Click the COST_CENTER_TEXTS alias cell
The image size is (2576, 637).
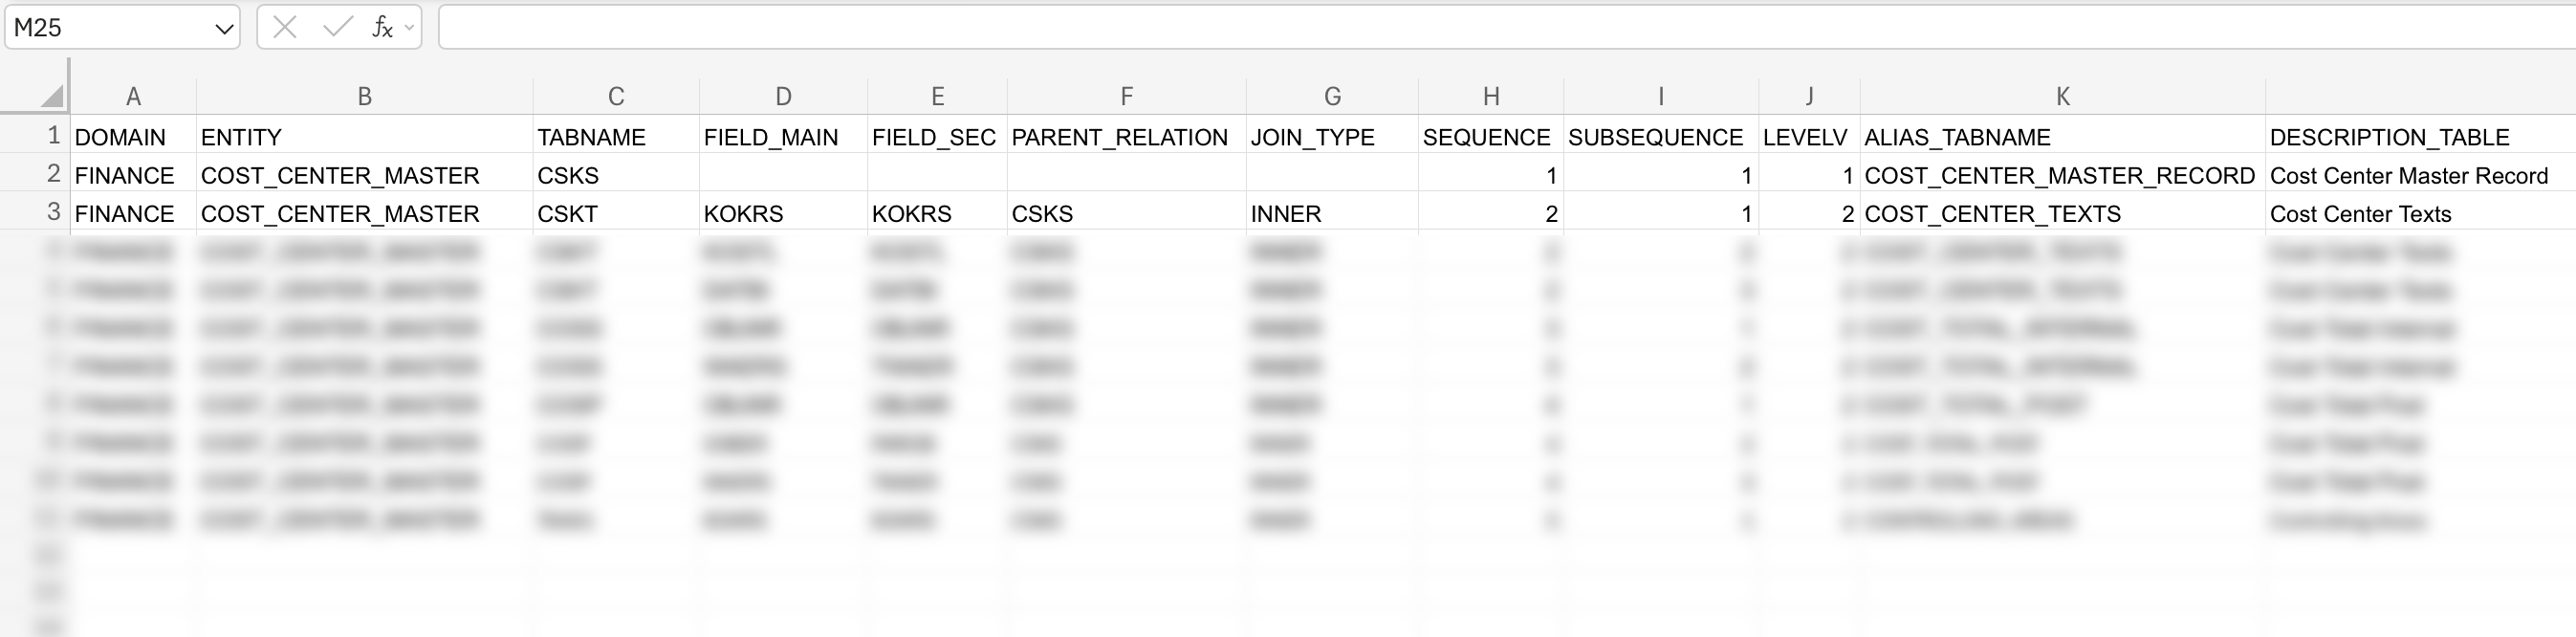click(2062, 213)
